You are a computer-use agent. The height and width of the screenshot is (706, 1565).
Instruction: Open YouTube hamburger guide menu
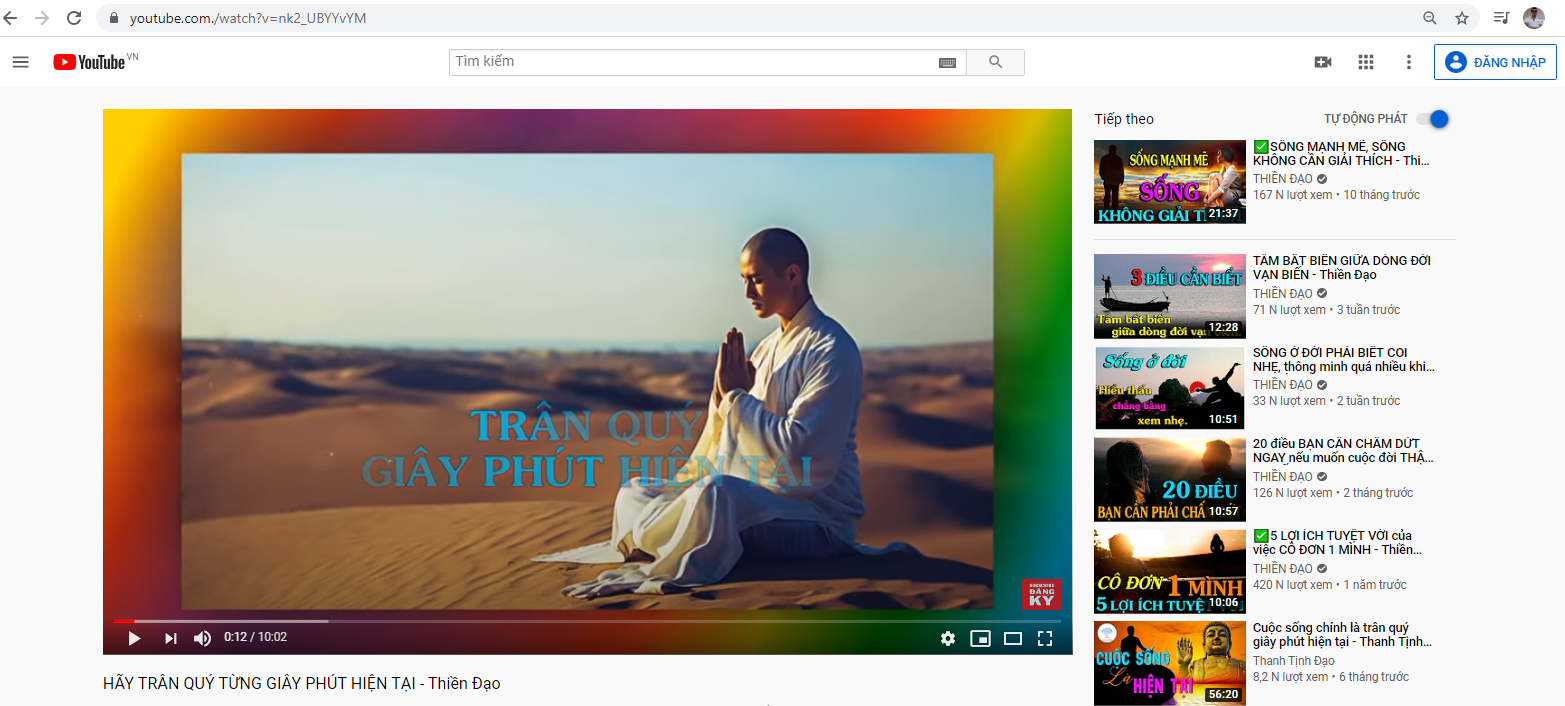[x=20, y=62]
